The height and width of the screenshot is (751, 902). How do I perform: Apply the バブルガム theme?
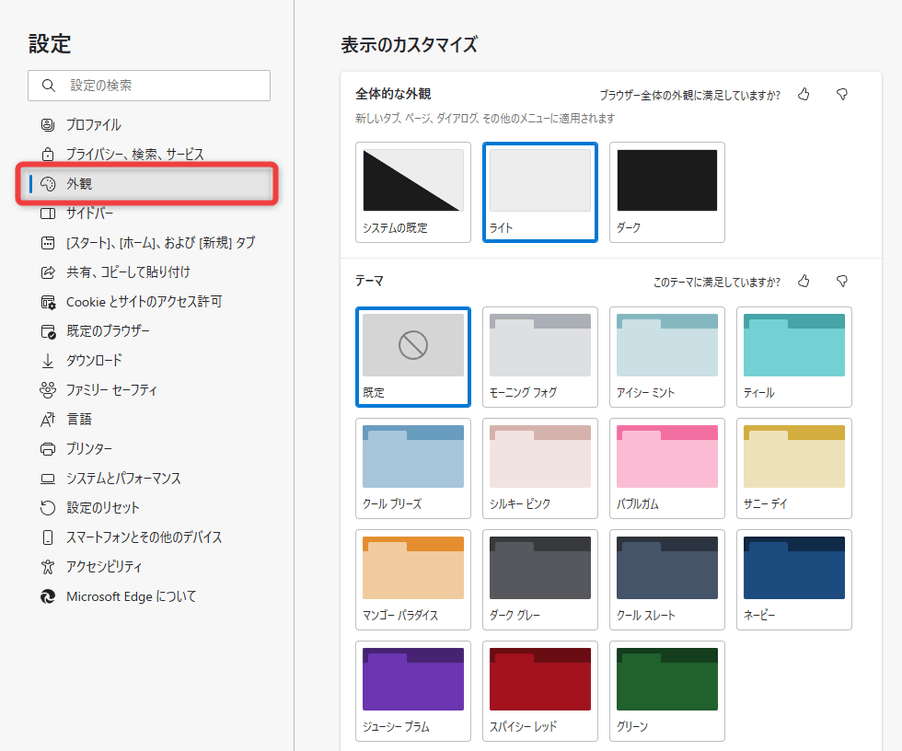pyautogui.click(x=667, y=468)
